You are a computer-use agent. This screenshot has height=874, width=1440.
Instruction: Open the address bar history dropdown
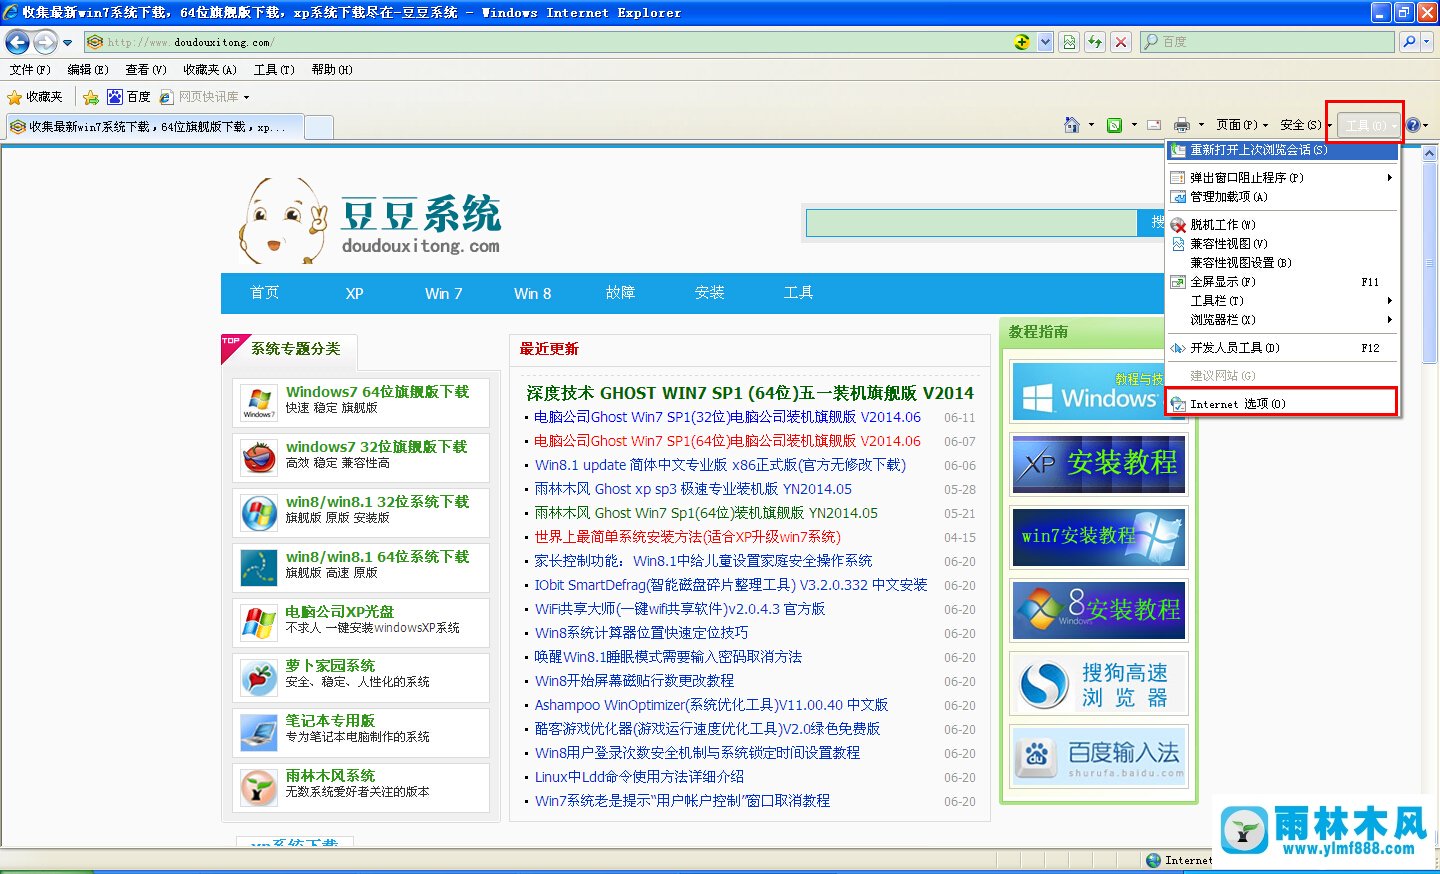tap(1045, 42)
